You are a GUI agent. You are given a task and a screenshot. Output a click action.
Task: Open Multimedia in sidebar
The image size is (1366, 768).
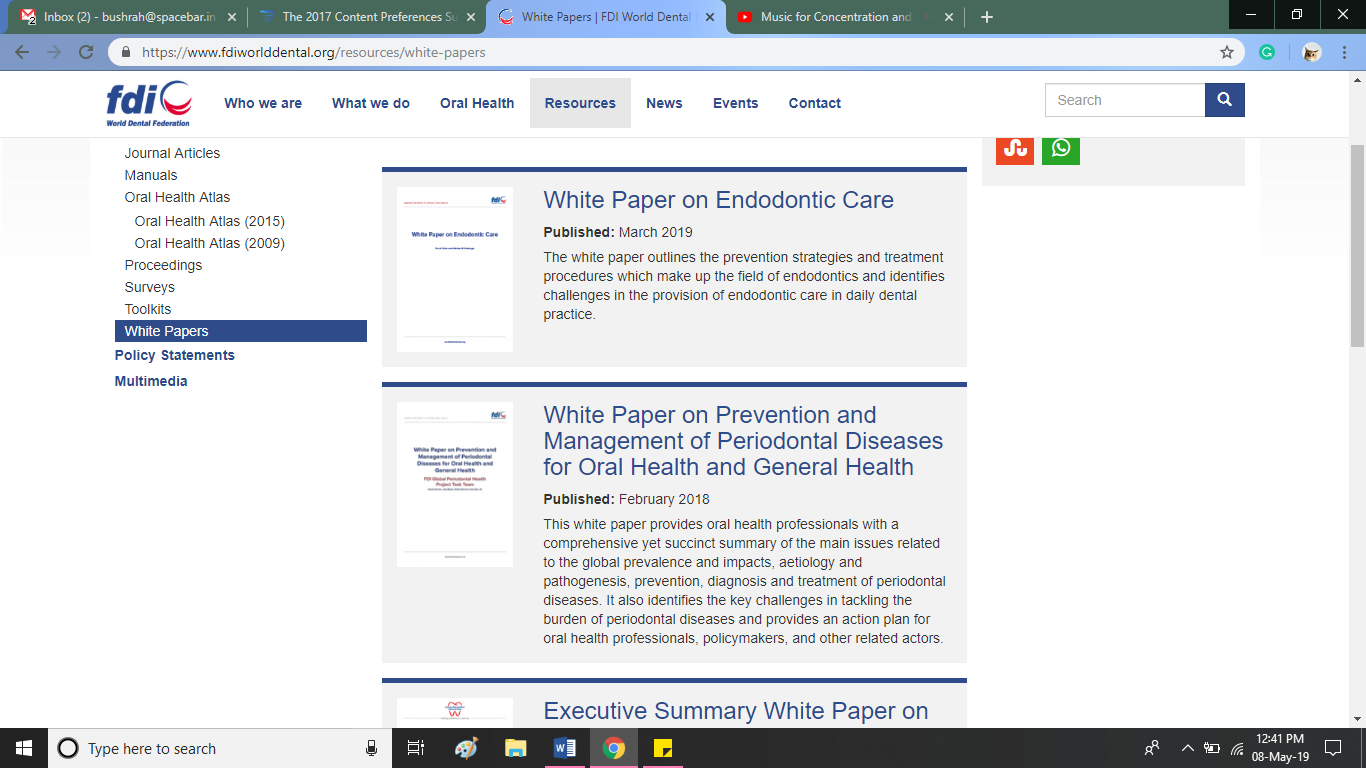tap(151, 381)
